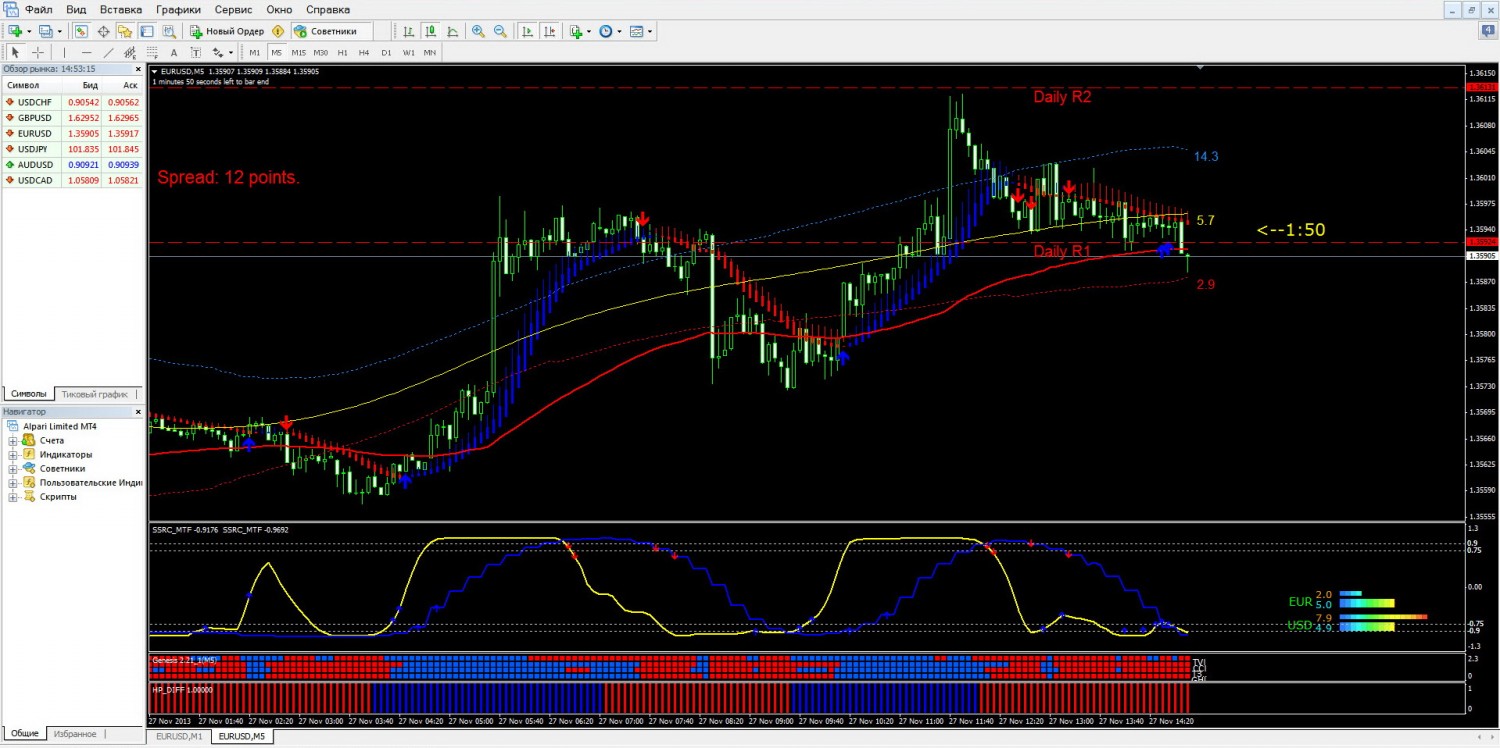Select the cursor arrow tool
This screenshot has width=1500, height=748.
pyautogui.click(x=15, y=52)
